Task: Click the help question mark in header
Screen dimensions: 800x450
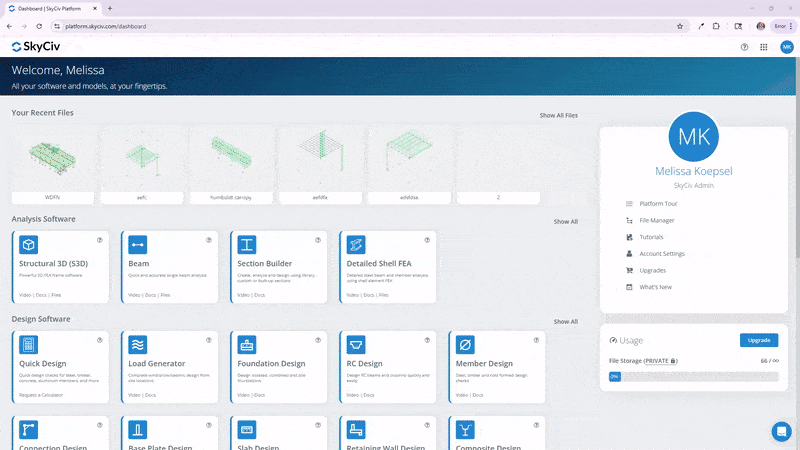Action: [744, 47]
